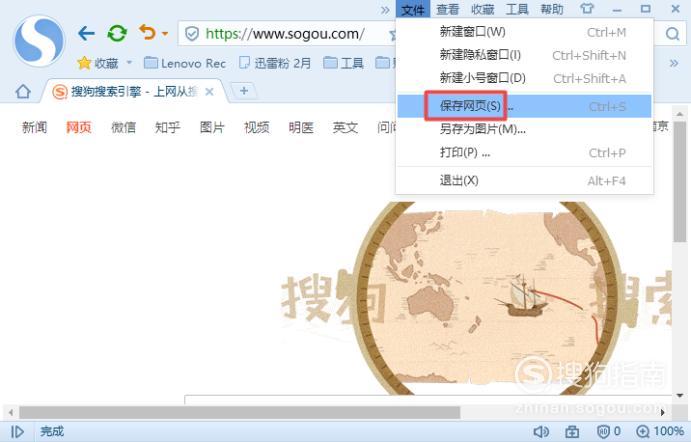
Task: Click the orange undo restore icon
Action: click(148, 32)
